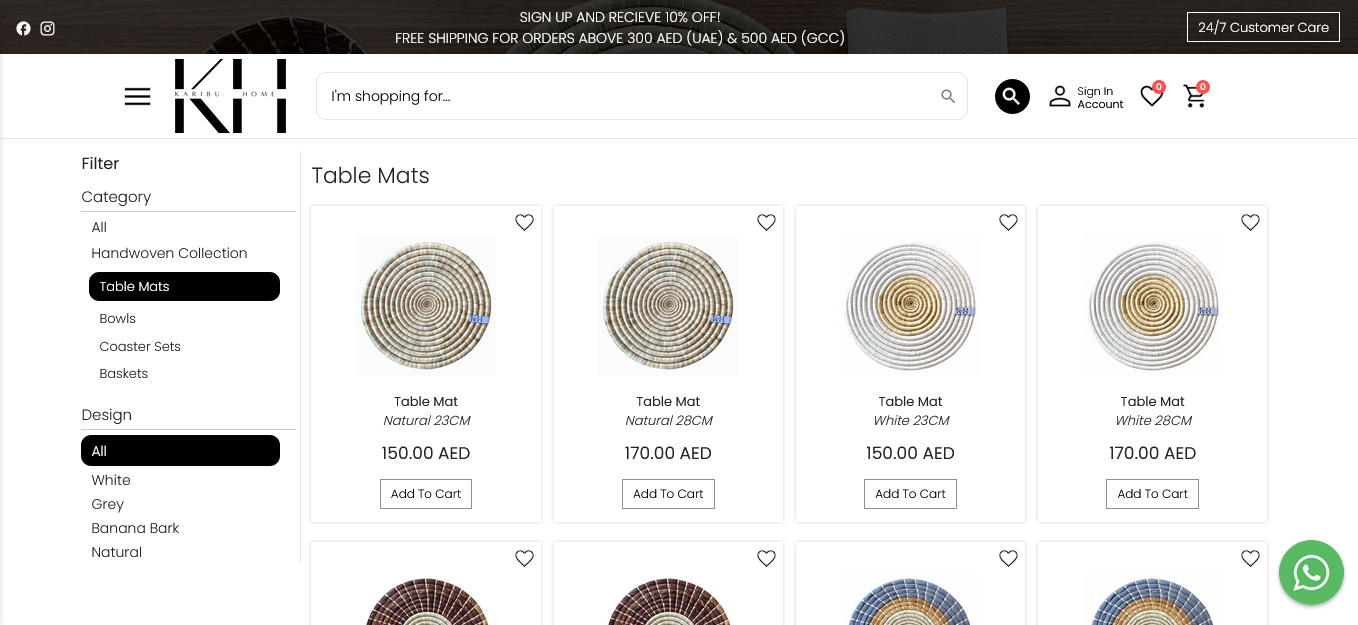Favorite the Natural 23CM table mat
Screen dimensions: 1358x625
tap(524, 222)
